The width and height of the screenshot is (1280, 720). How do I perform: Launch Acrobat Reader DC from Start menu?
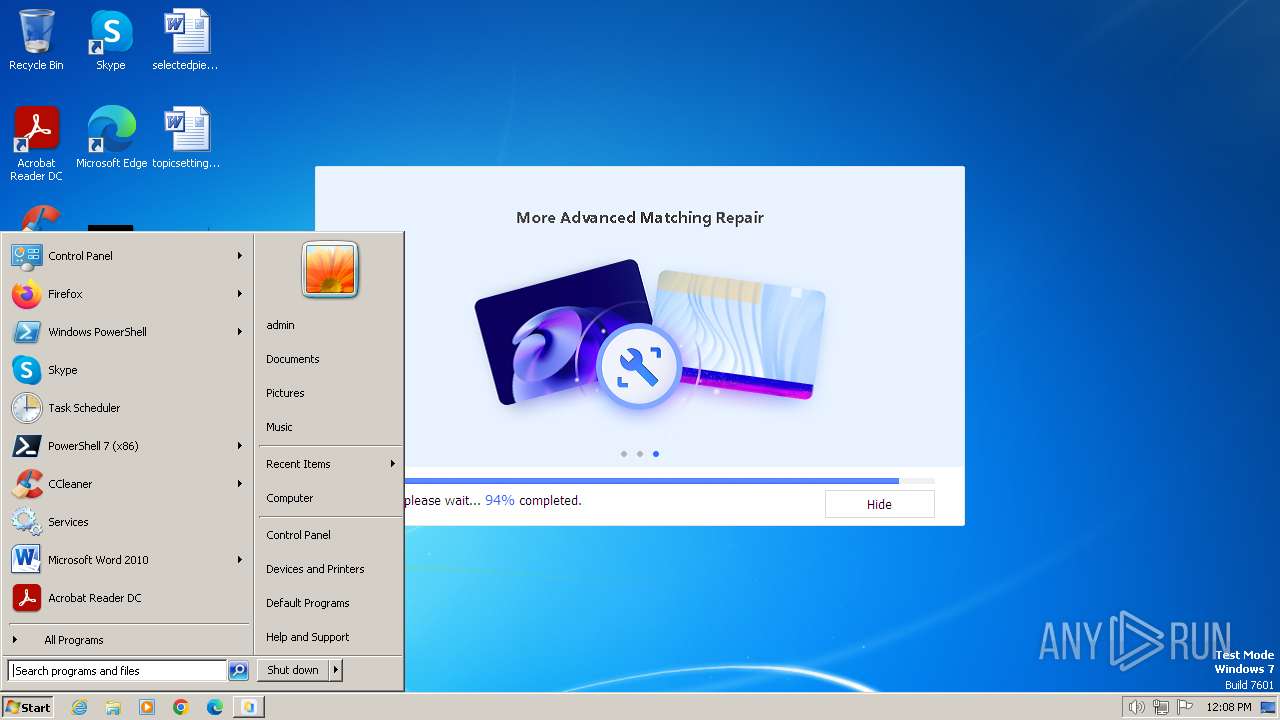click(x=128, y=598)
